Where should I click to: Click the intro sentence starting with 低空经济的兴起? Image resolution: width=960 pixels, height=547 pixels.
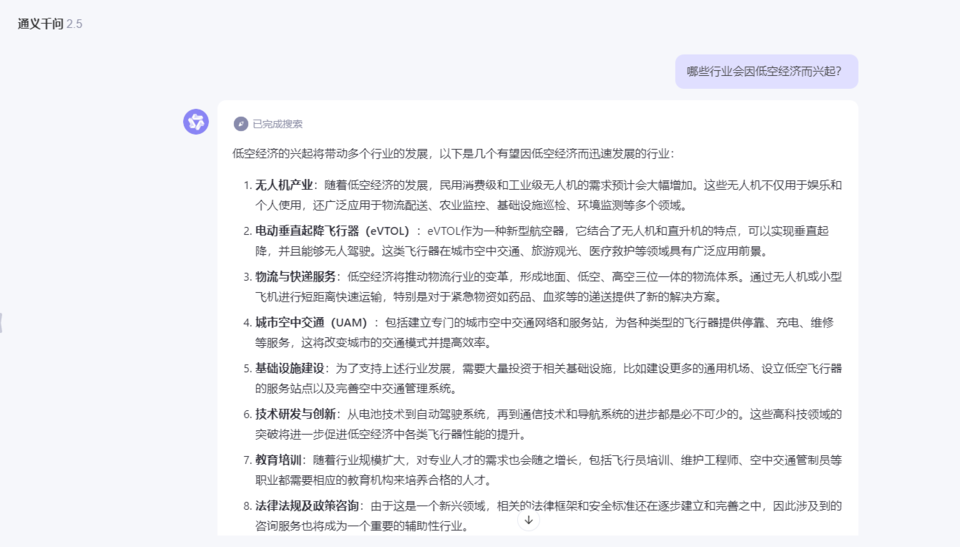(453, 154)
